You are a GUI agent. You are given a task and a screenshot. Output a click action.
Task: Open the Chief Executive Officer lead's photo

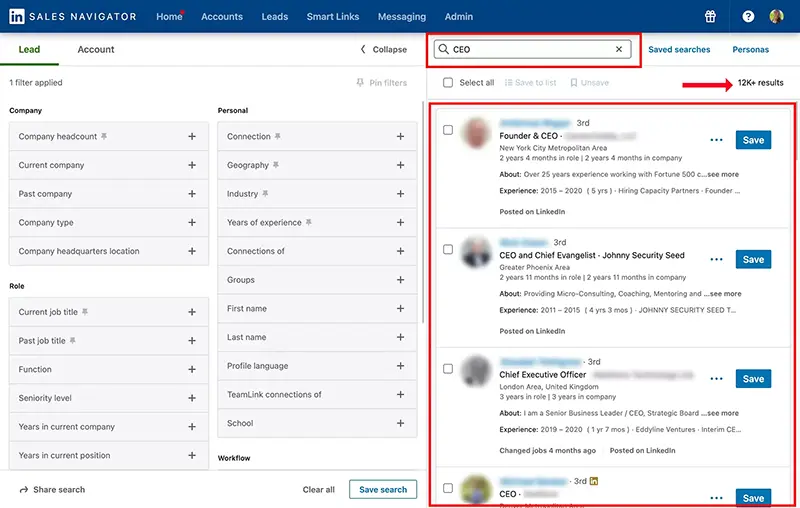click(x=476, y=371)
